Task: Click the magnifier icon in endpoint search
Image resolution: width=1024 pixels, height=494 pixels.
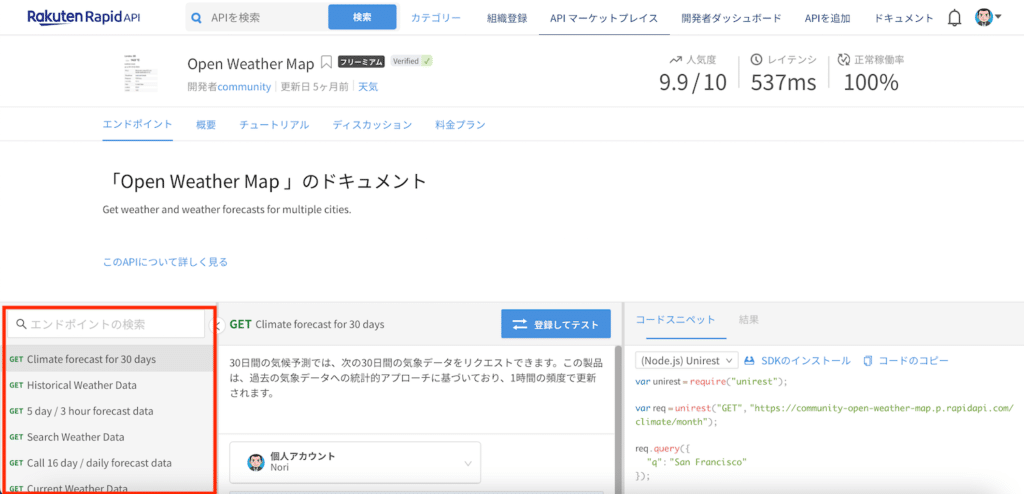Action: (21, 324)
